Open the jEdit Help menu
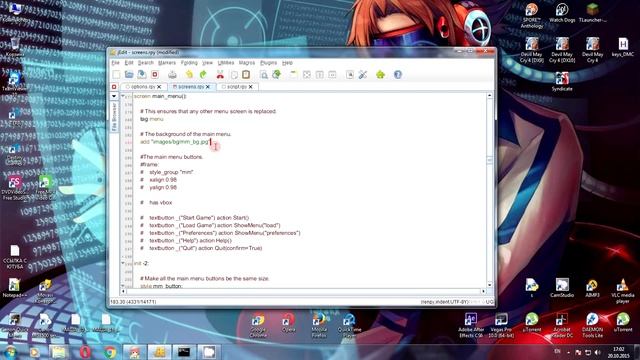Viewport: 640px width, 360px height. (287, 63)
